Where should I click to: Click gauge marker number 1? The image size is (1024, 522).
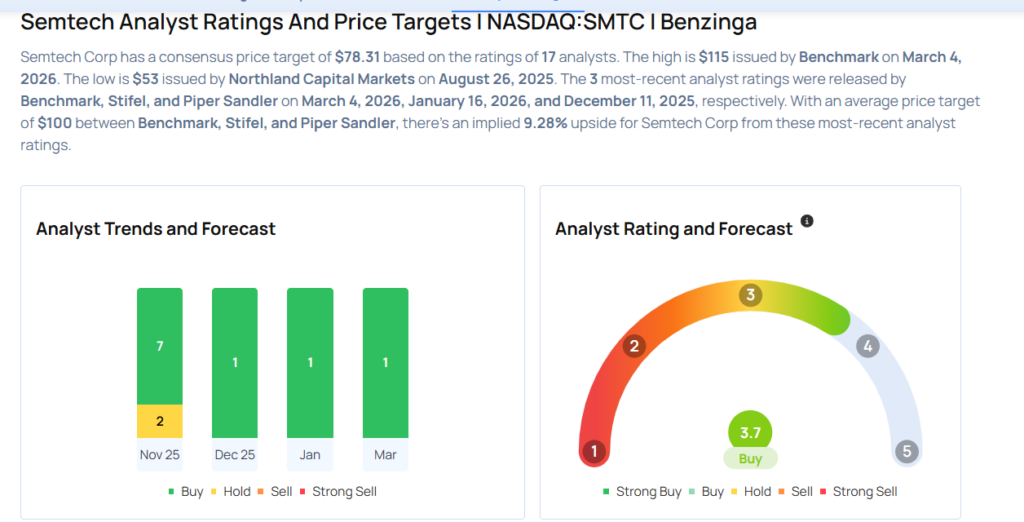coord(595,451)
